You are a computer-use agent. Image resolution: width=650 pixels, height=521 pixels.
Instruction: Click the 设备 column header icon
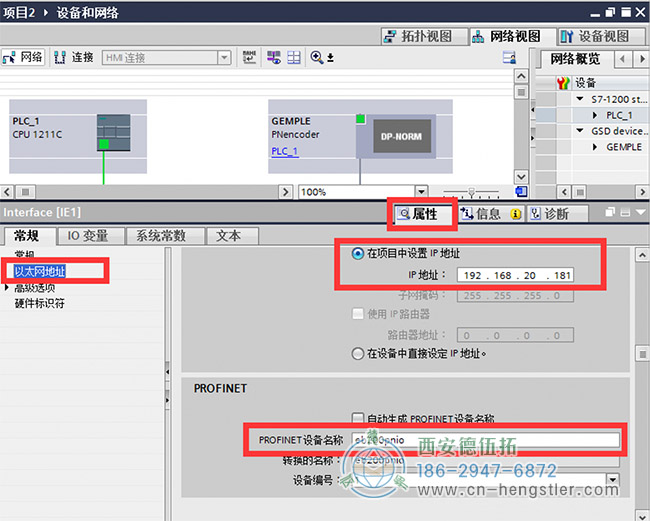click(563, 83)
